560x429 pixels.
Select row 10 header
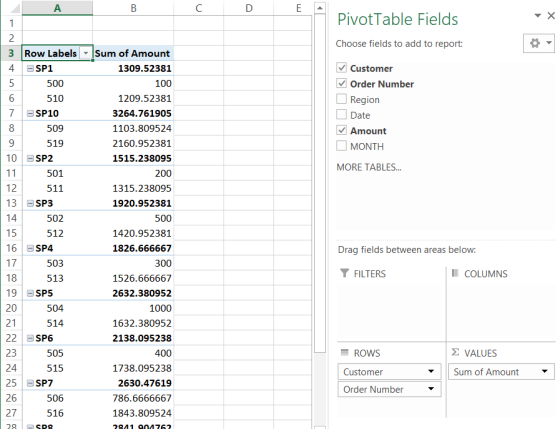coord(11,158)
